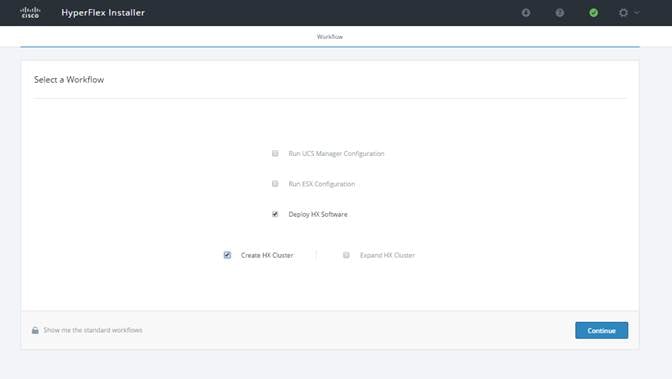The width and height of the screenshot is (672, 379).
Task: Check the Expand HX Cluster box
Action: coord(346,255)
